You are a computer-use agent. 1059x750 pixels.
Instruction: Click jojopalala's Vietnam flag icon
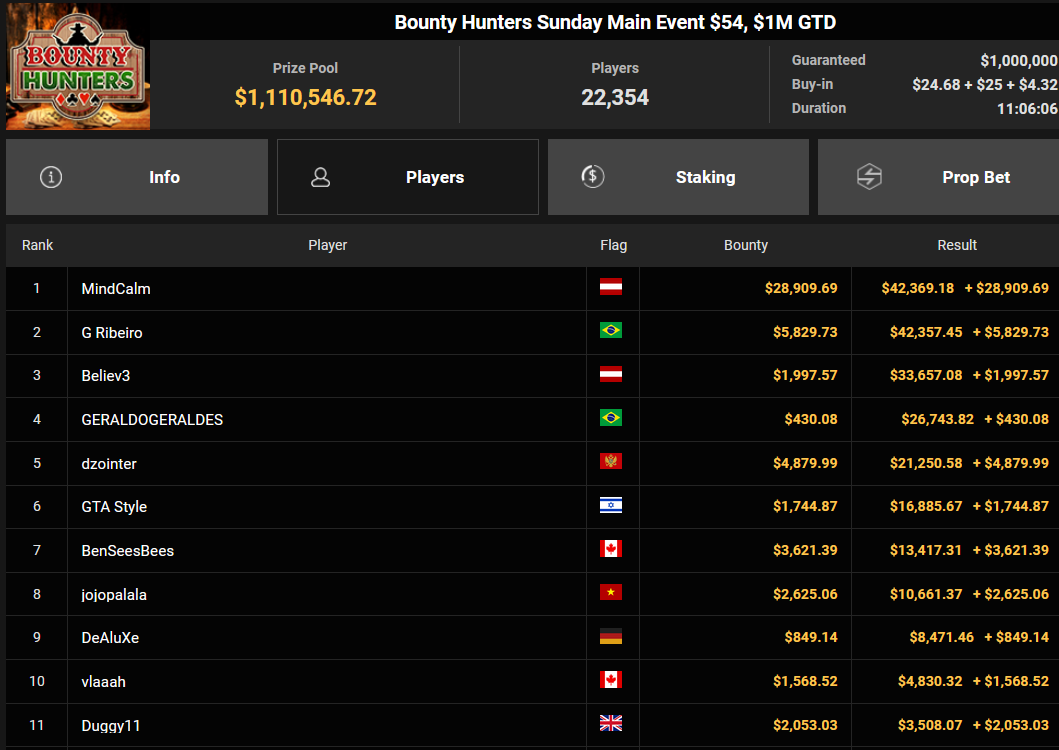pos(611,593)
